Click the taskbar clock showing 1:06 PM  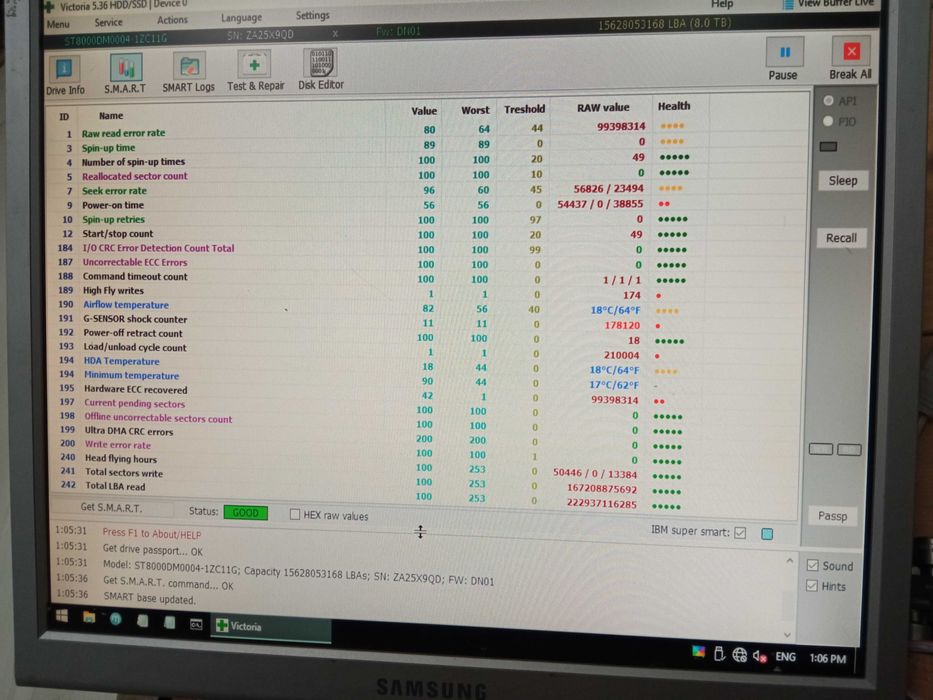[828, 658]
